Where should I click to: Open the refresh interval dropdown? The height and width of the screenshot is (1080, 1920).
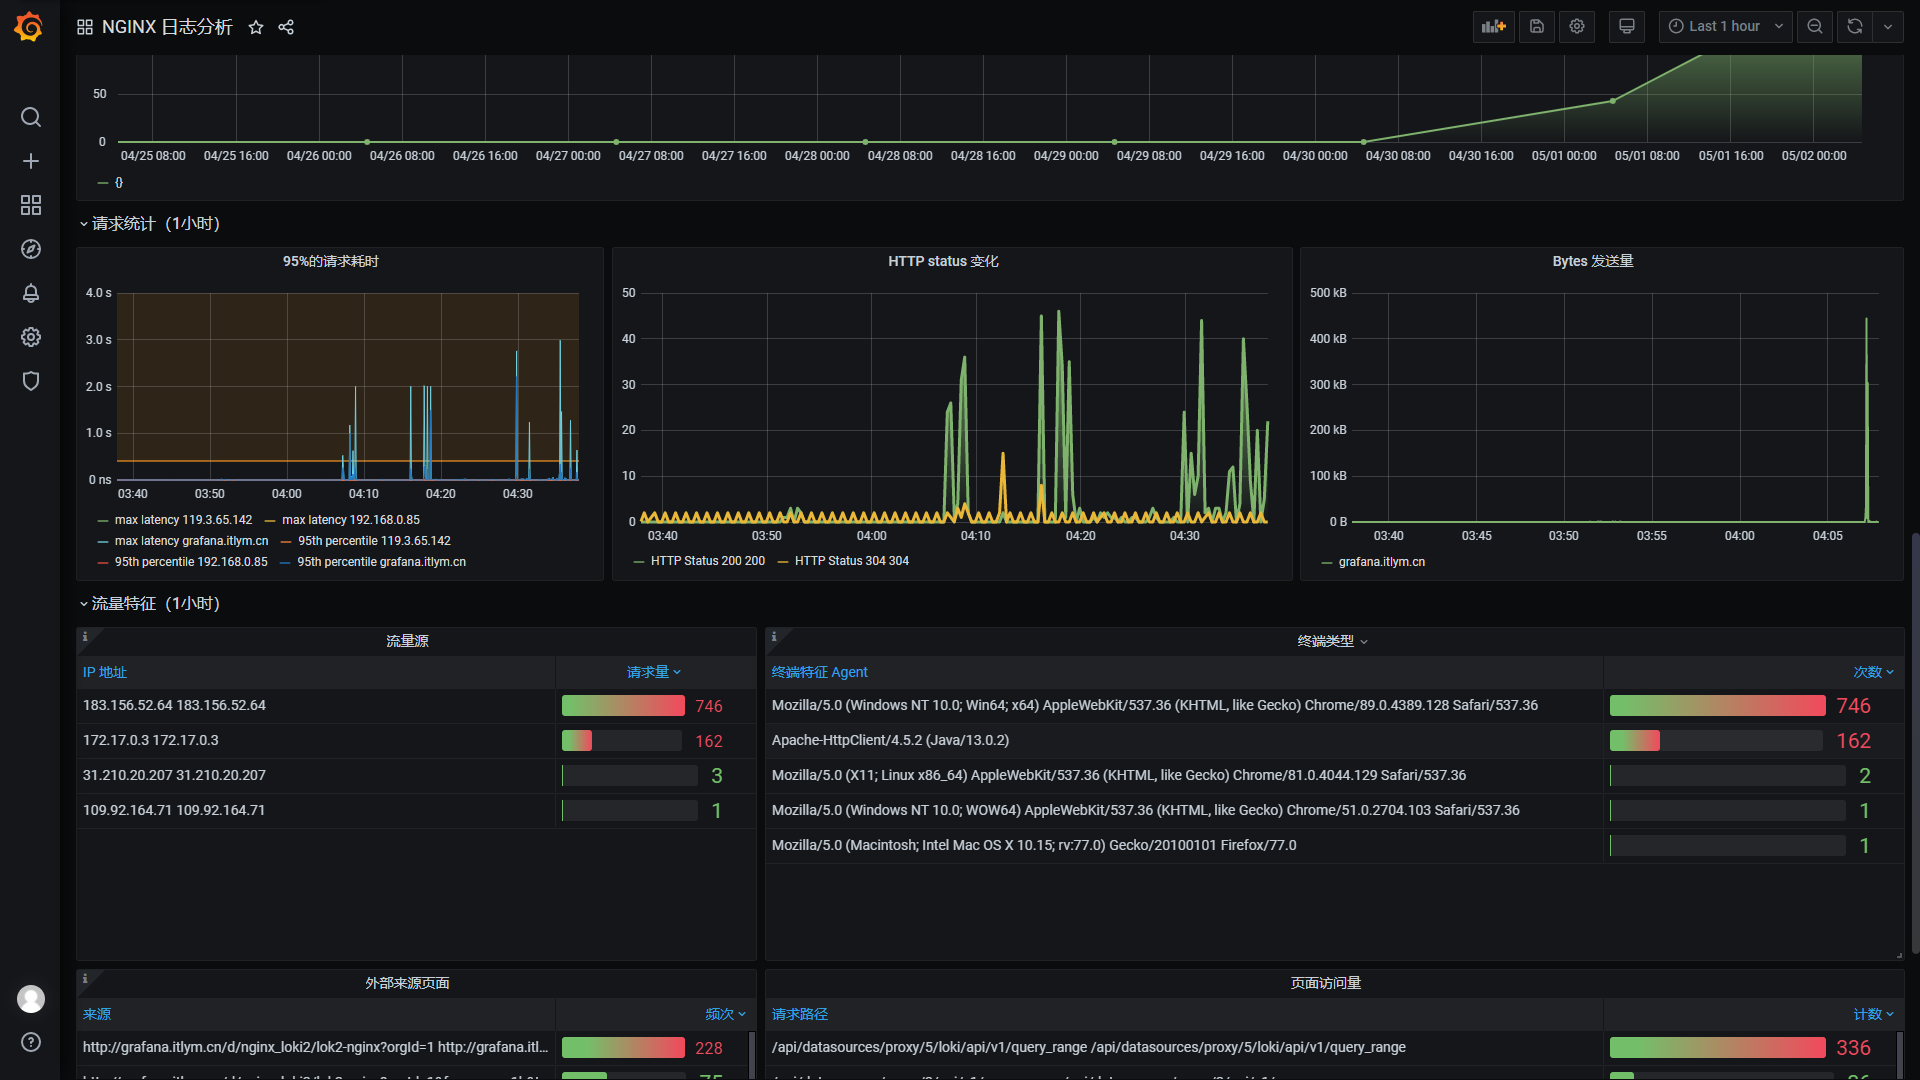[x=1888, y=26]
